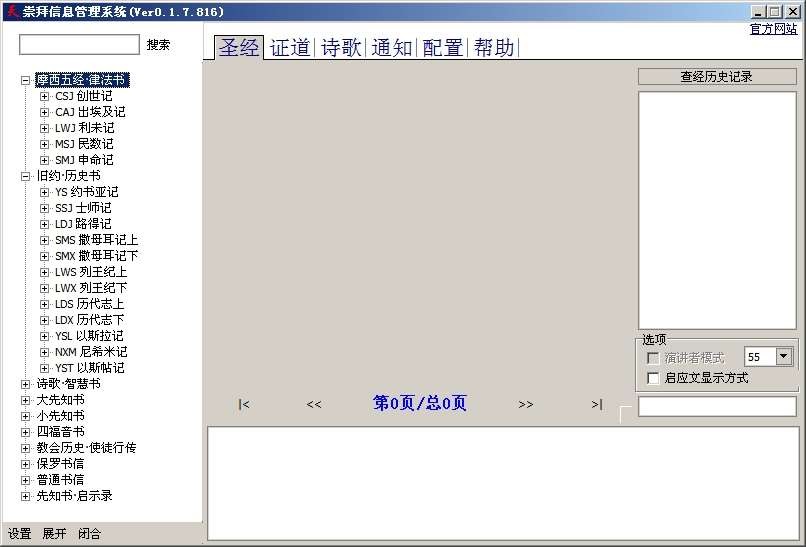
Task: Open the 官方网站 link
Action: pos(774,29)
